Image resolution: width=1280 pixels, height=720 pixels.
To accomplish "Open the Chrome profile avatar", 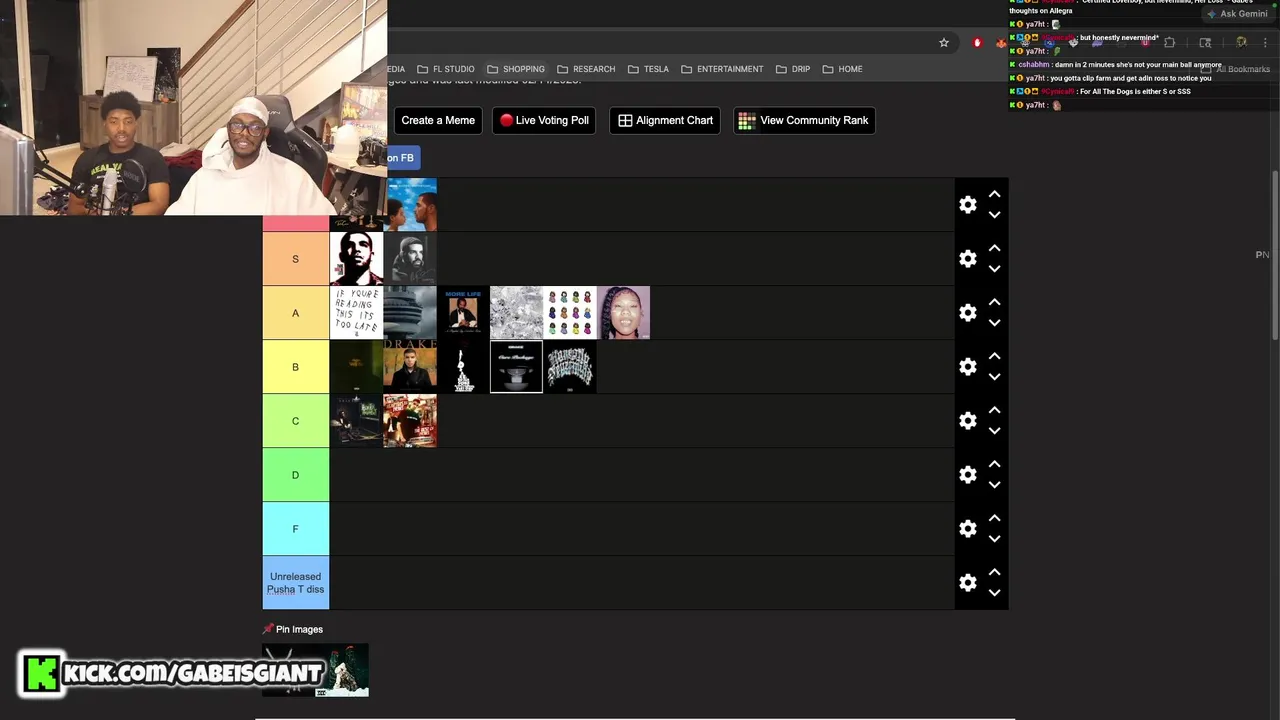I will point(1241,43).
